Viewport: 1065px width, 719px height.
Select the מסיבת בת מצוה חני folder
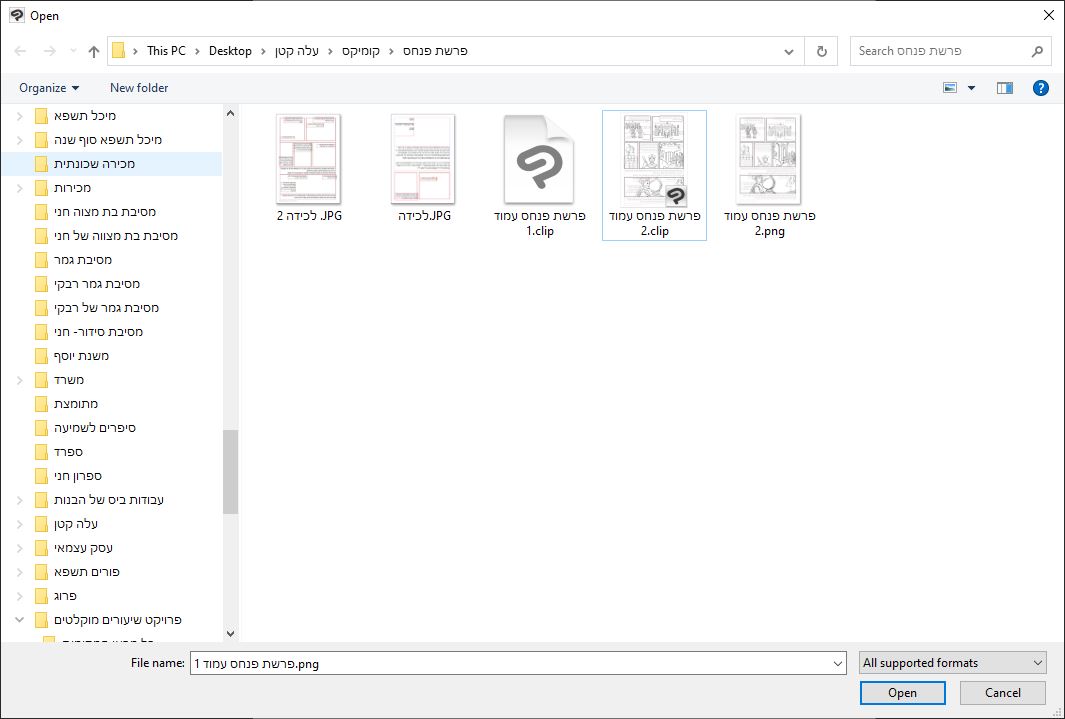pos(105,212)
